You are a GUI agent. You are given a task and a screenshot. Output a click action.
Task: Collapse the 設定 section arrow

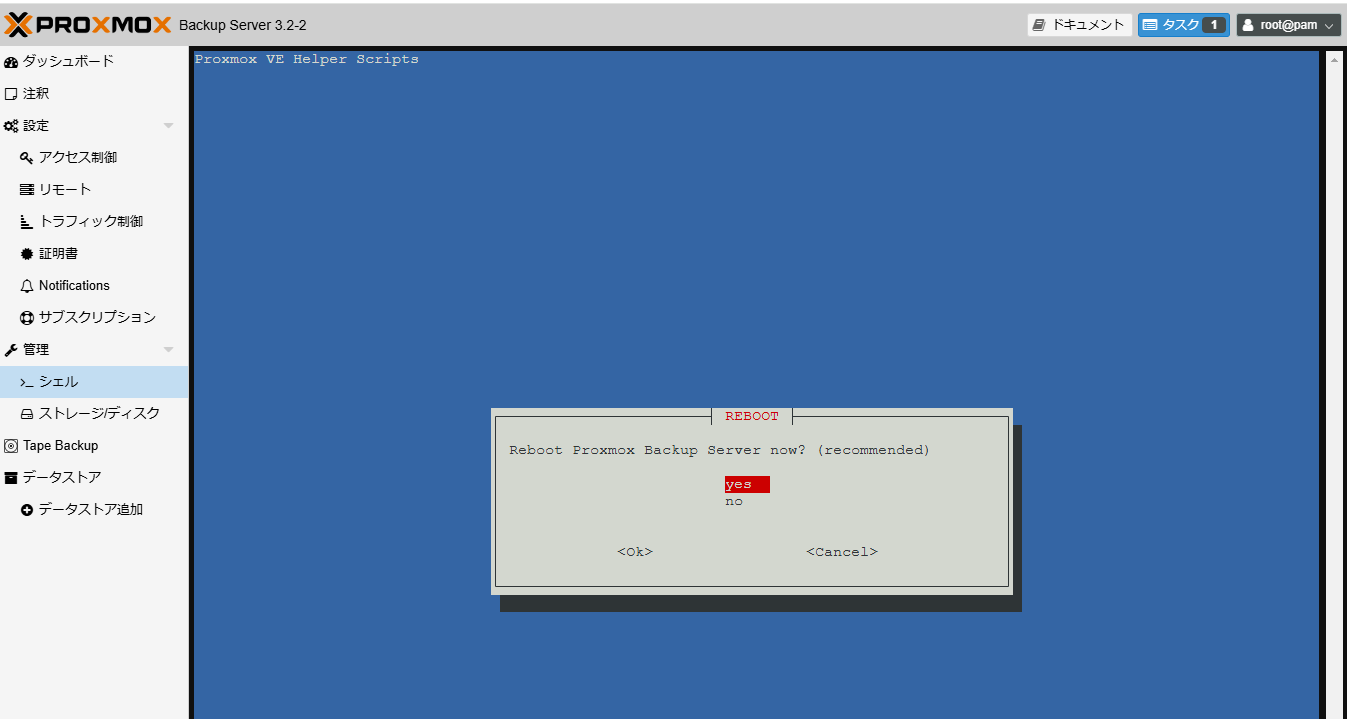click(168, 126)
